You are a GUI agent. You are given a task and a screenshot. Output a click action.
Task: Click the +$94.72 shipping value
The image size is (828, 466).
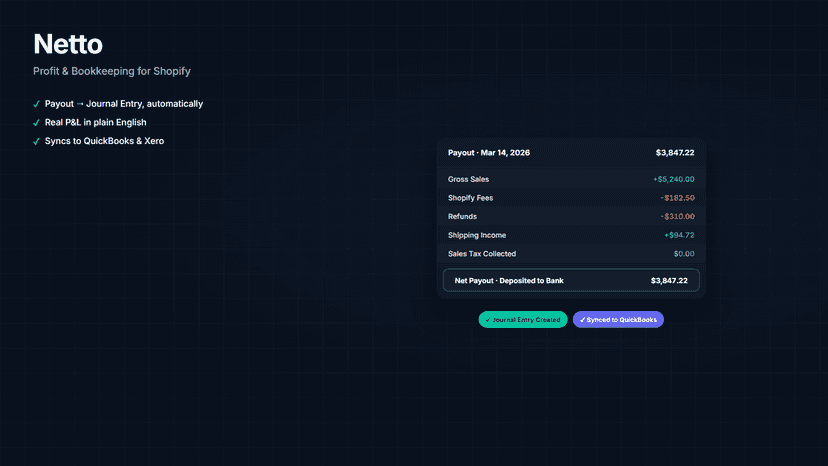pyautogui.click(x=679, y=235)
